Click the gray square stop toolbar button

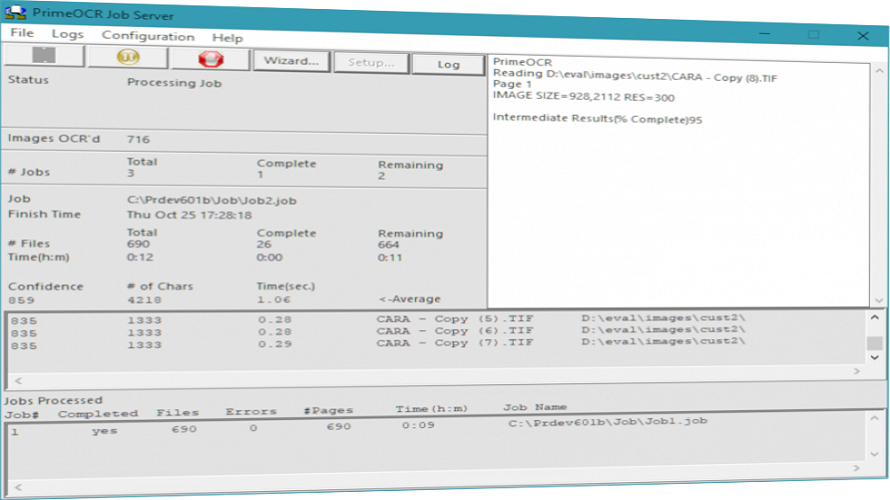(x=44, y=56)
